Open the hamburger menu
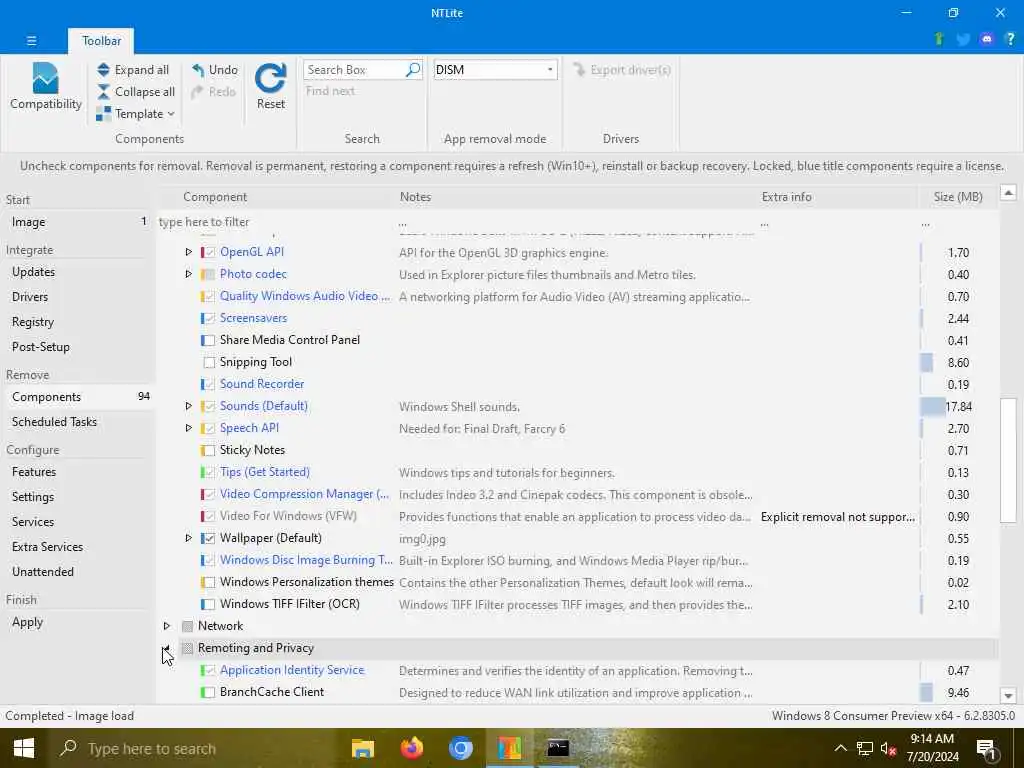The image size is (1024, 768). pyautogui.click(x=31, y=40)
